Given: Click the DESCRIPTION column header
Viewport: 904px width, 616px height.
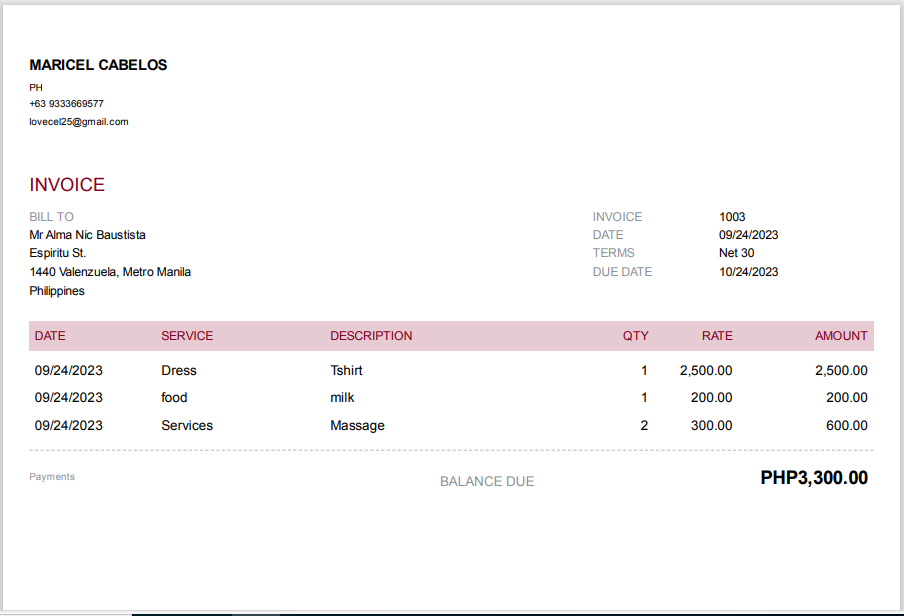Looking at the screenshot, I should (371, 336).
